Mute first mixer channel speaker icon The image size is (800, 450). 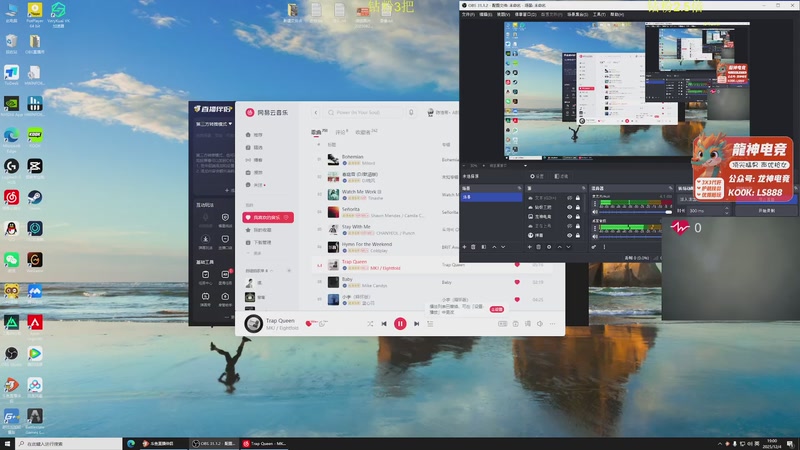[595, 212]
